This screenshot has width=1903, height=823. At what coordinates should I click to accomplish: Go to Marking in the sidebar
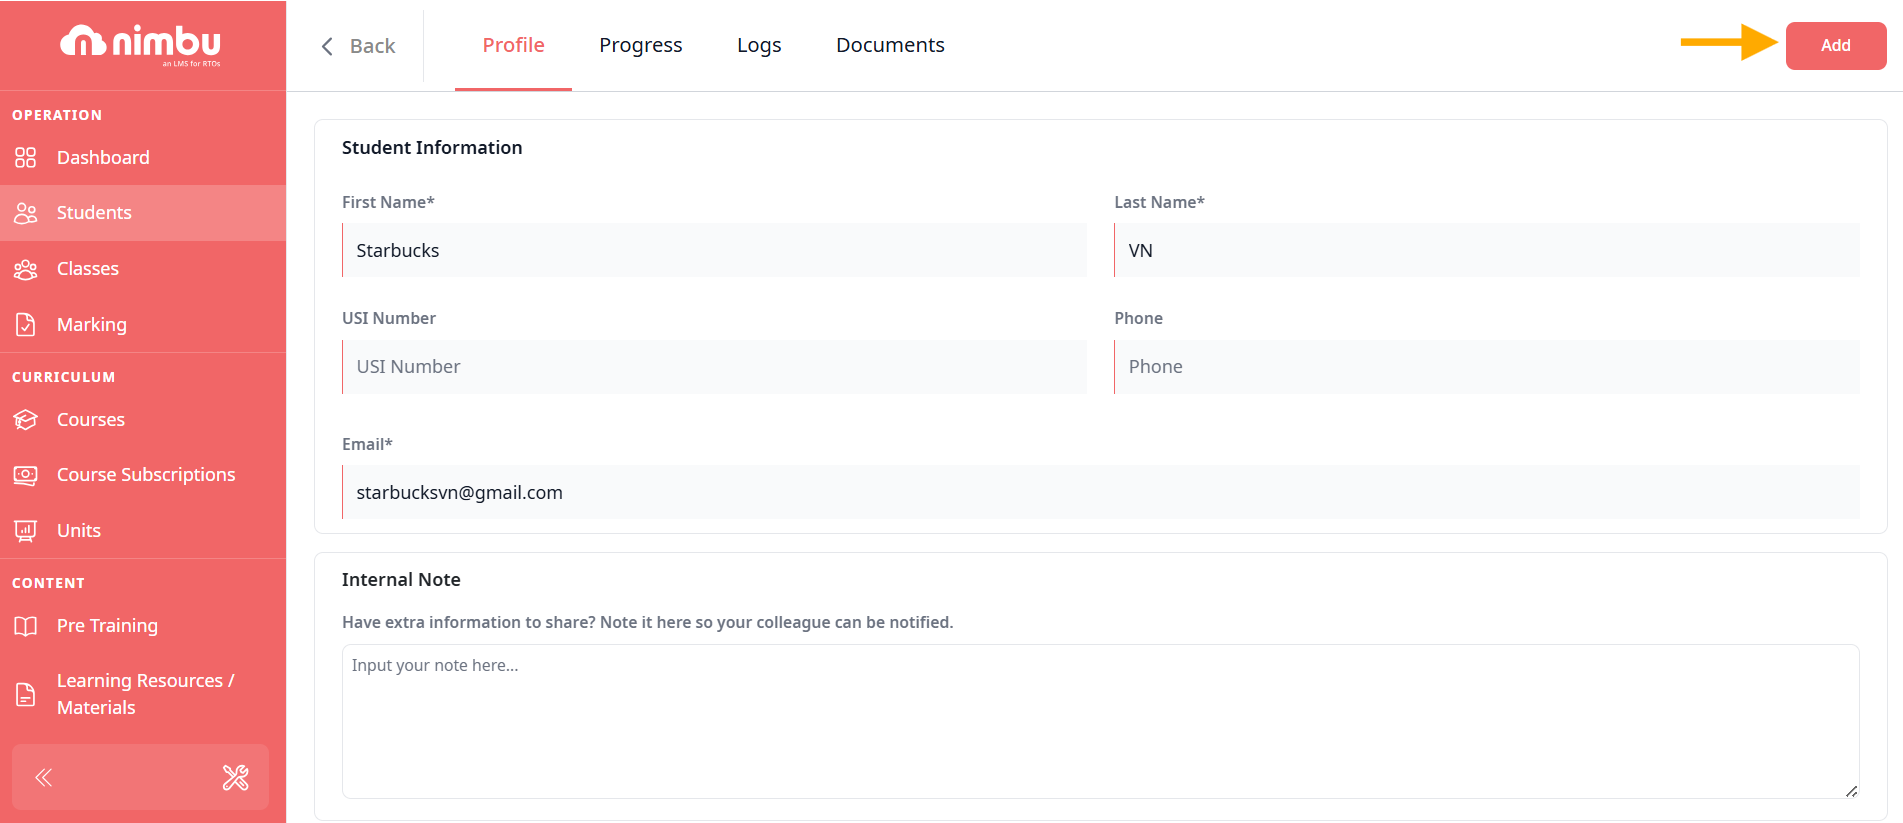[x=143, y=325]
